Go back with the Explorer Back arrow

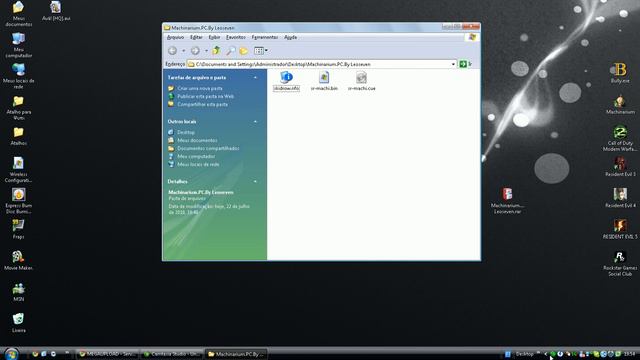click(x=173, y=51)
